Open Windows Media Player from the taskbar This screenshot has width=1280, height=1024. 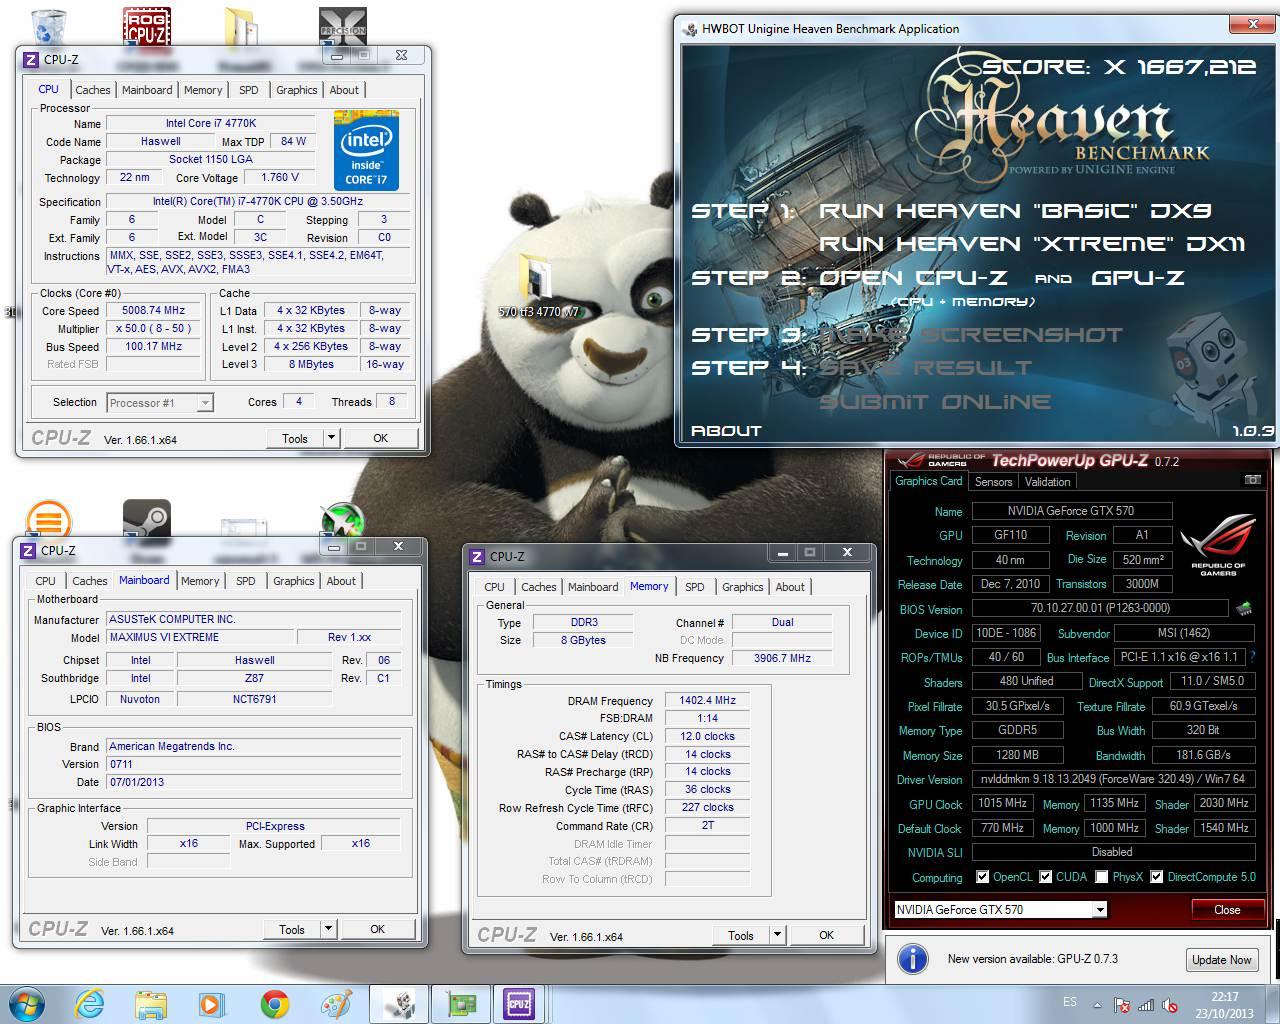click(212, 1004)
